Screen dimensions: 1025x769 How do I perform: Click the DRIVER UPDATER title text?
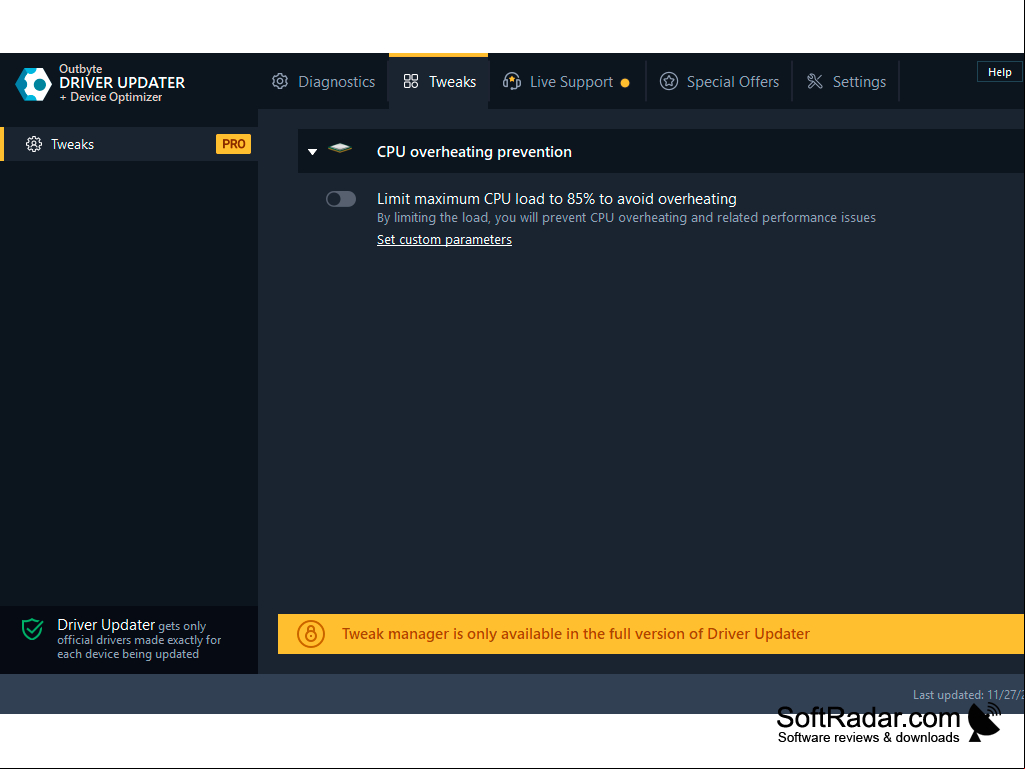122,83
